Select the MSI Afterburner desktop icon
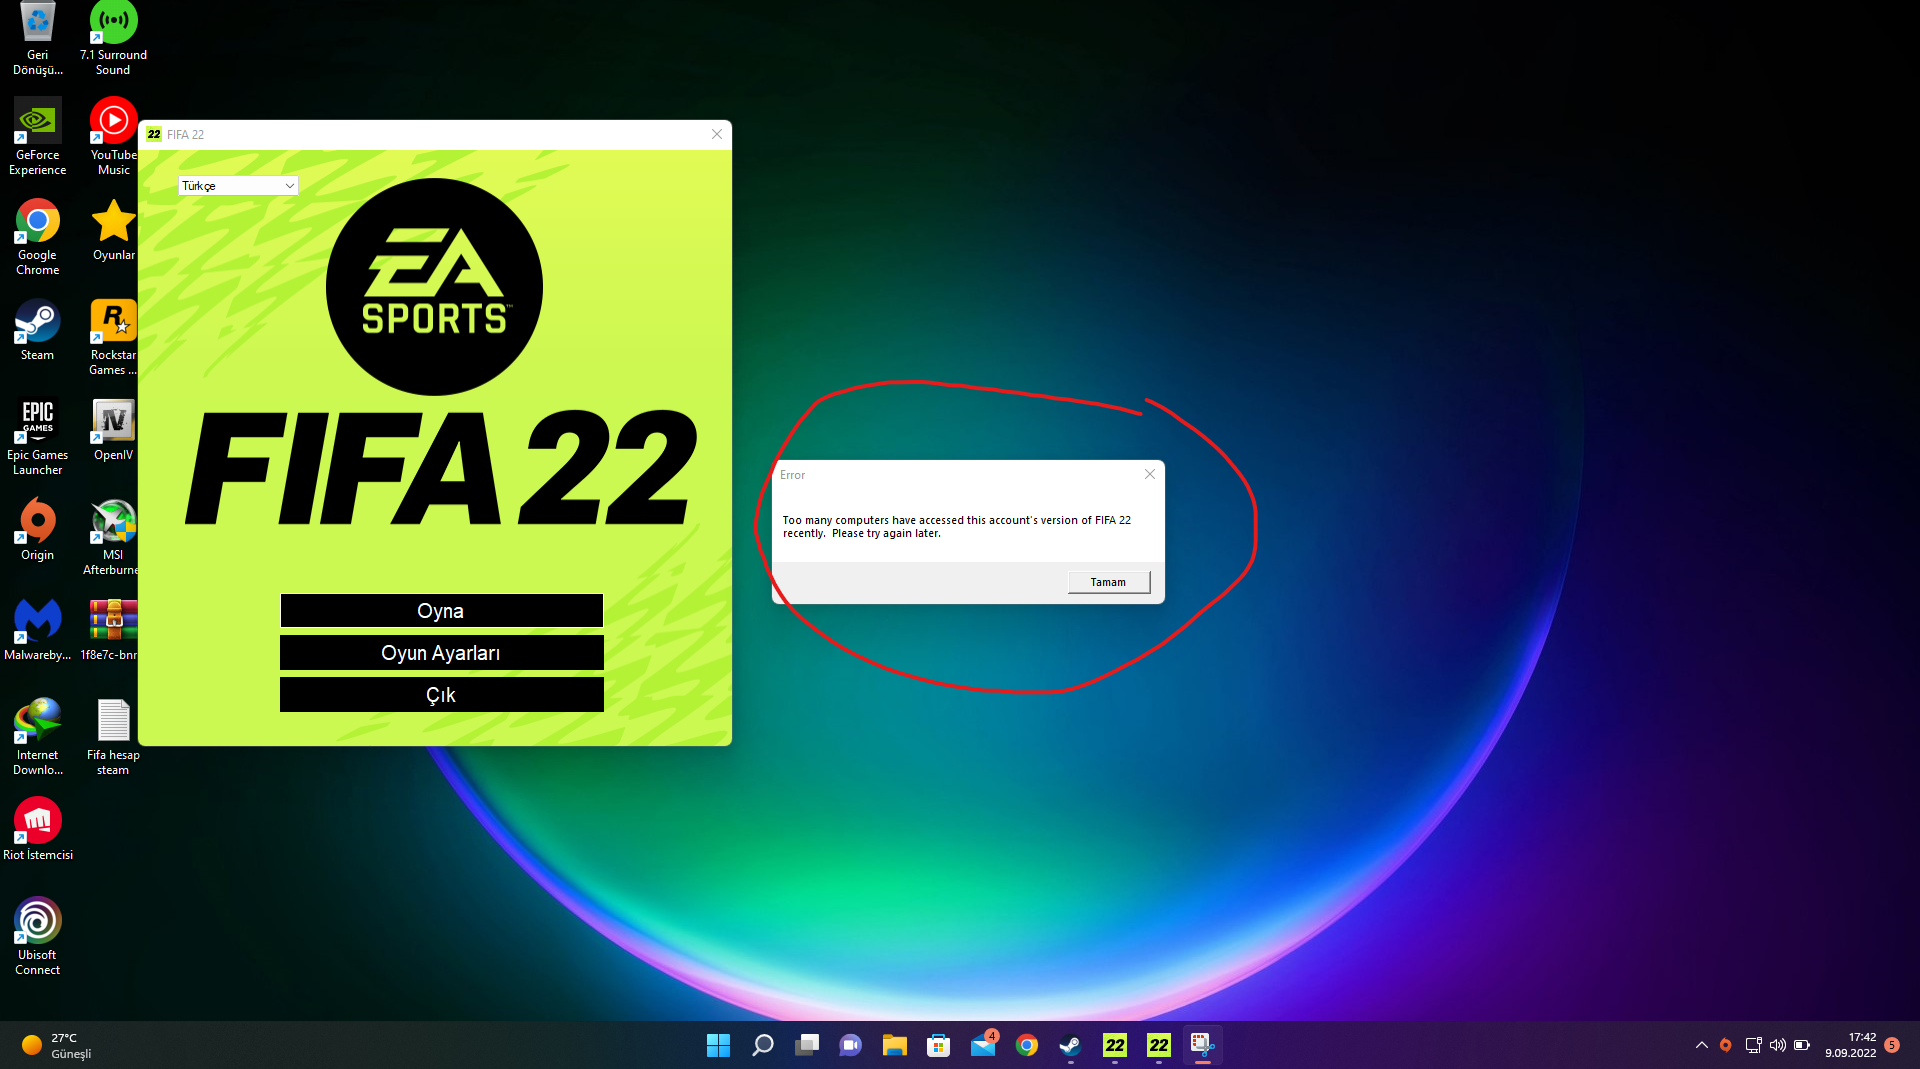The height and width of the screenshot is (1069, 1920). coord(113,537)
